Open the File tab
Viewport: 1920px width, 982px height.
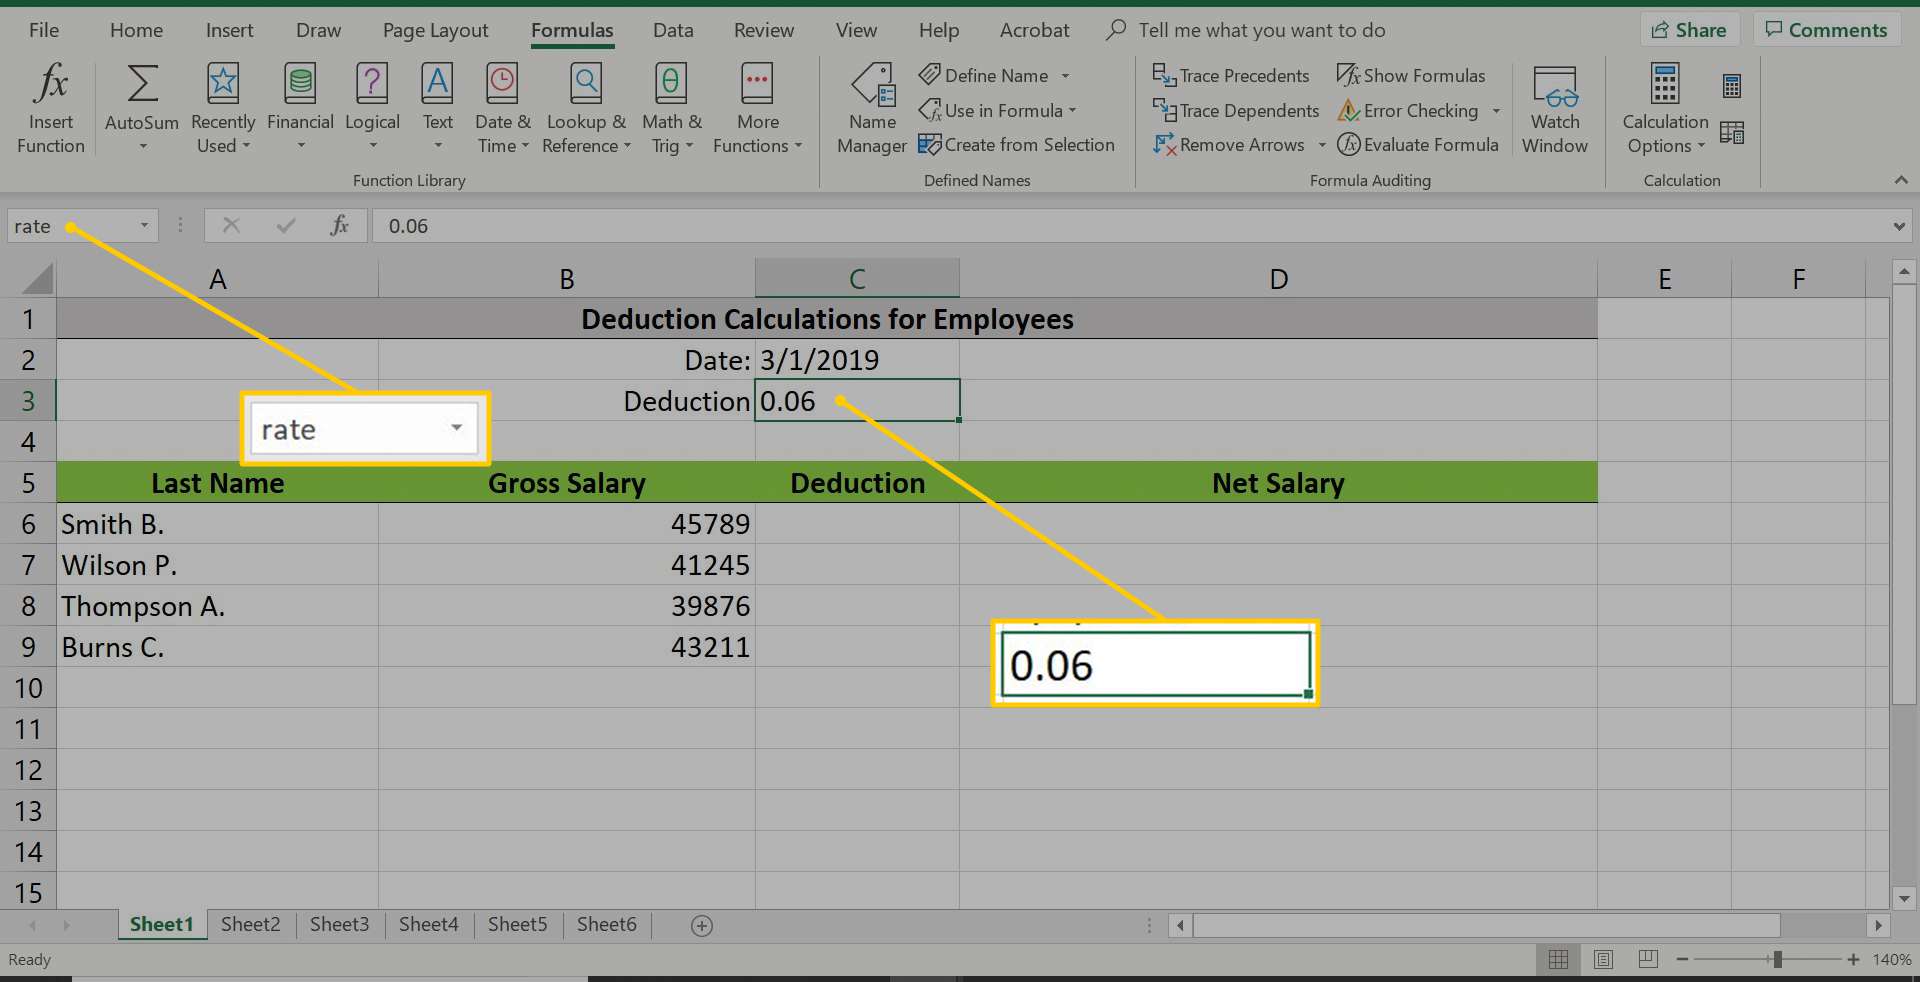pos(43,30)
